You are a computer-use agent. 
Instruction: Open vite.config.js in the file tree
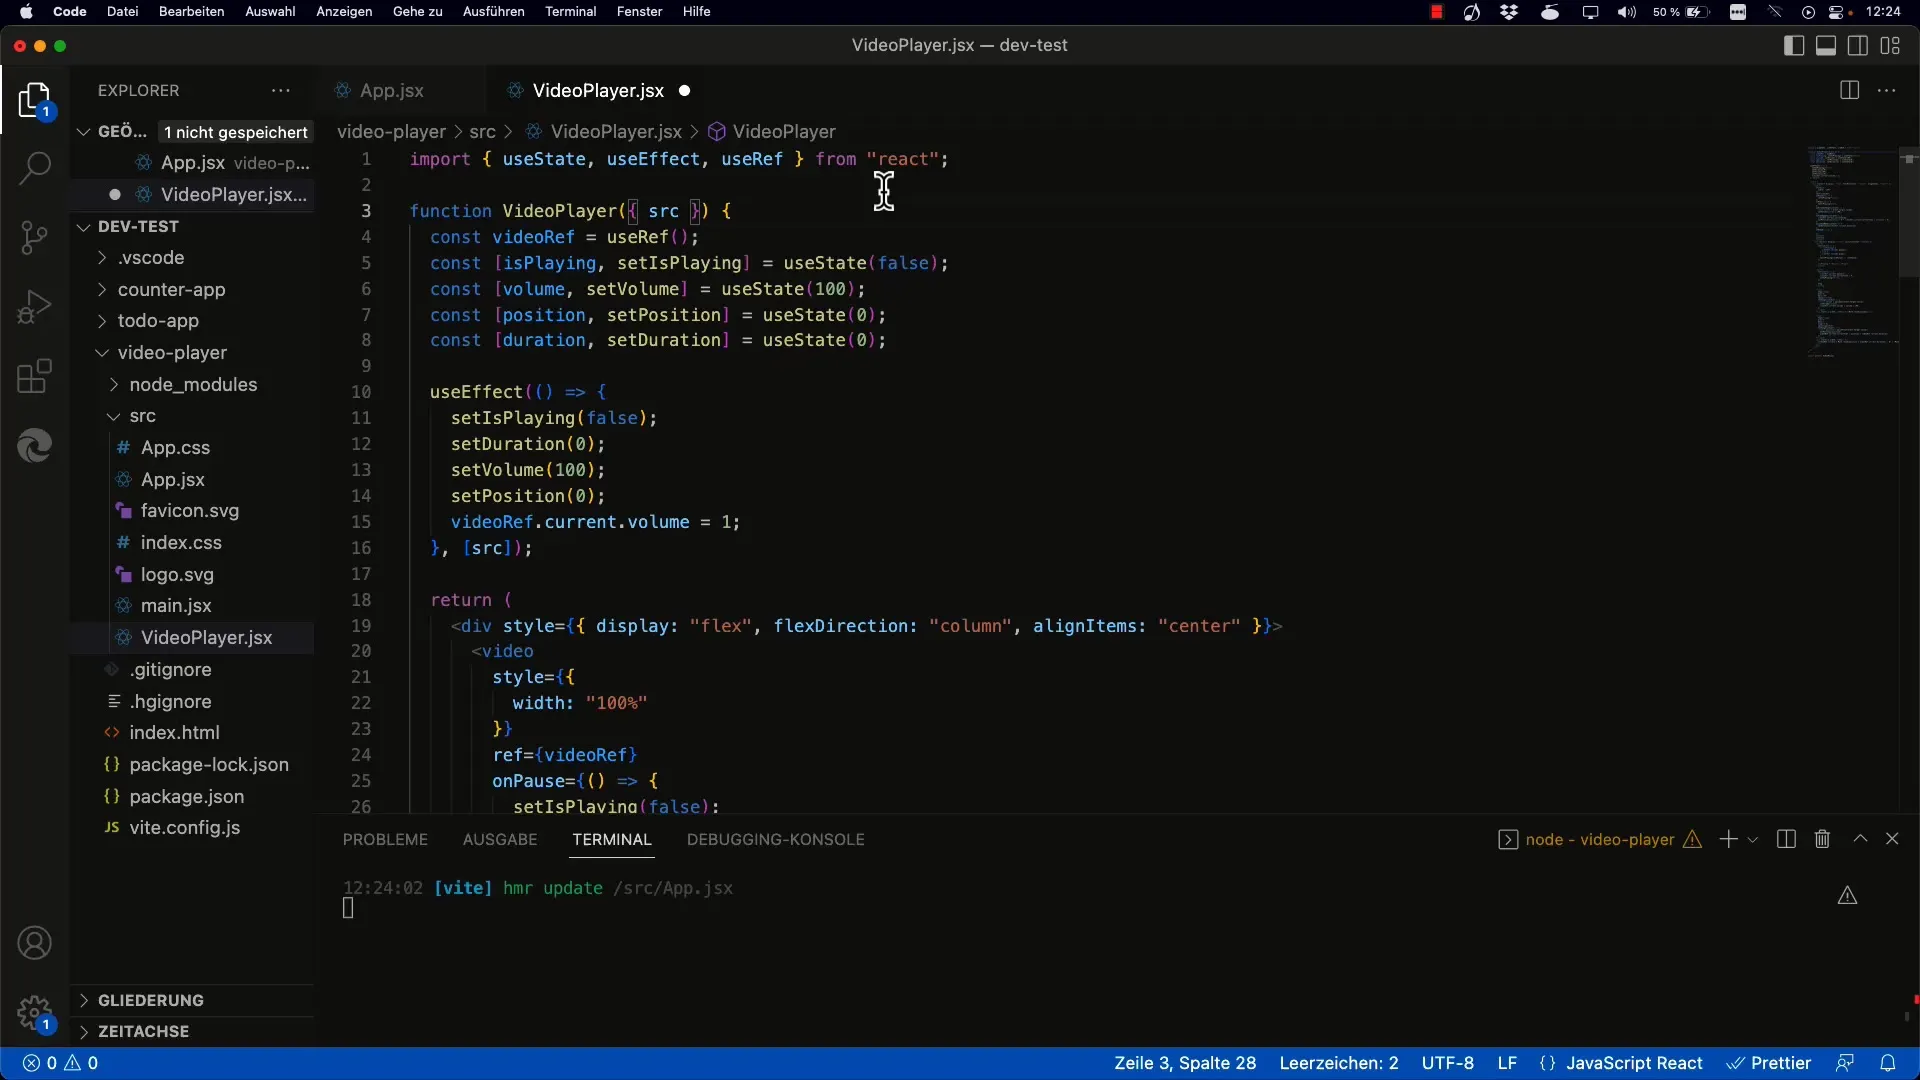pyautogui.click(x=184, y=828)
